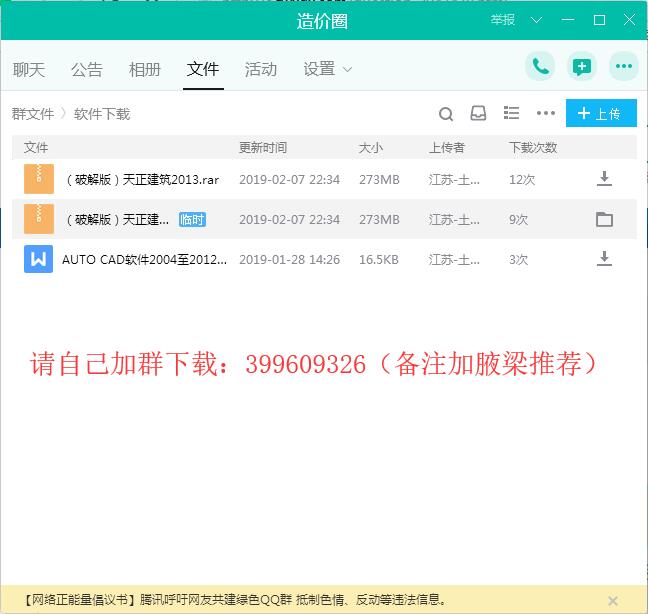
Task: Minimize the 造价圈 window
Action: (568, 20)
